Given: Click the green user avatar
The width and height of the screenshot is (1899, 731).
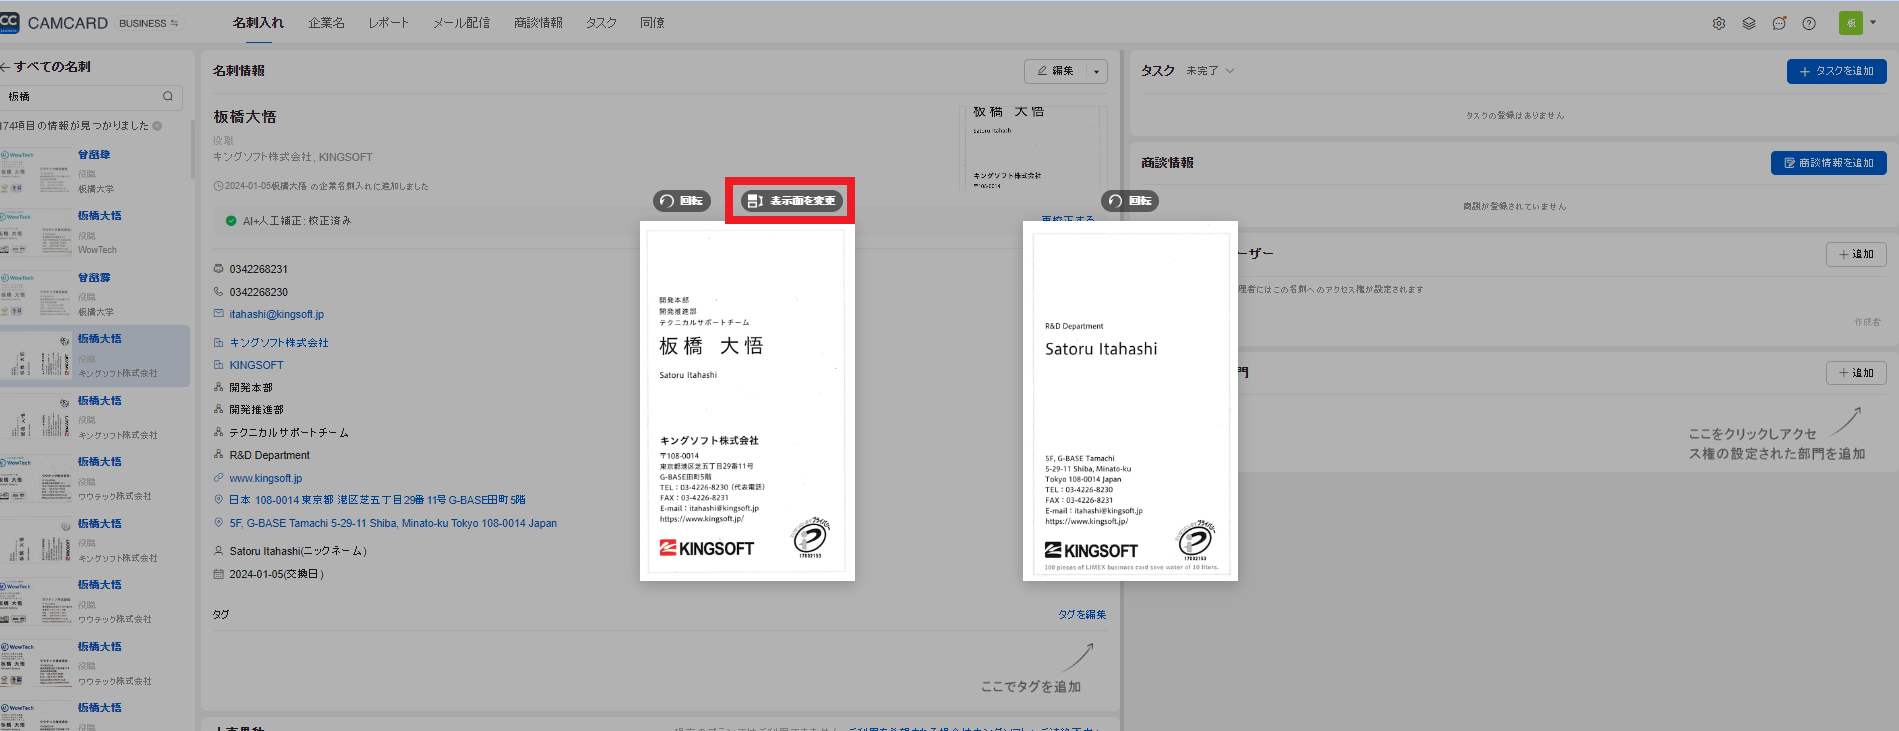Looking at the screenshot, I should (1851, 22).
